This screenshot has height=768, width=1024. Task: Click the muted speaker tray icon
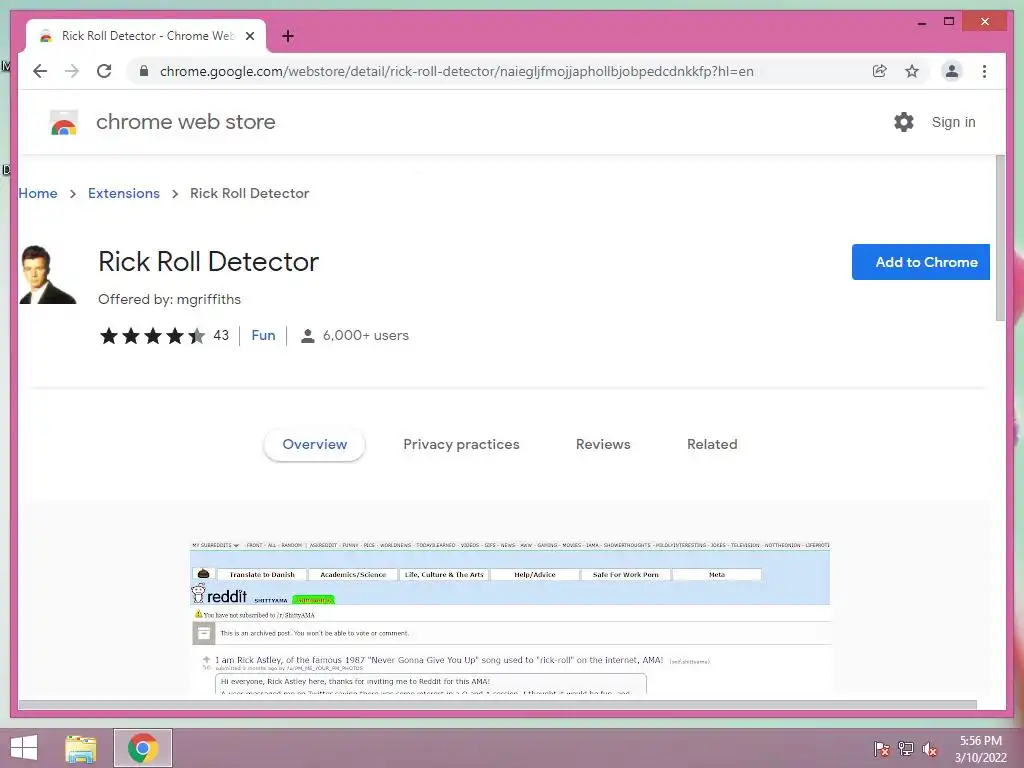(x=930, y=749)
